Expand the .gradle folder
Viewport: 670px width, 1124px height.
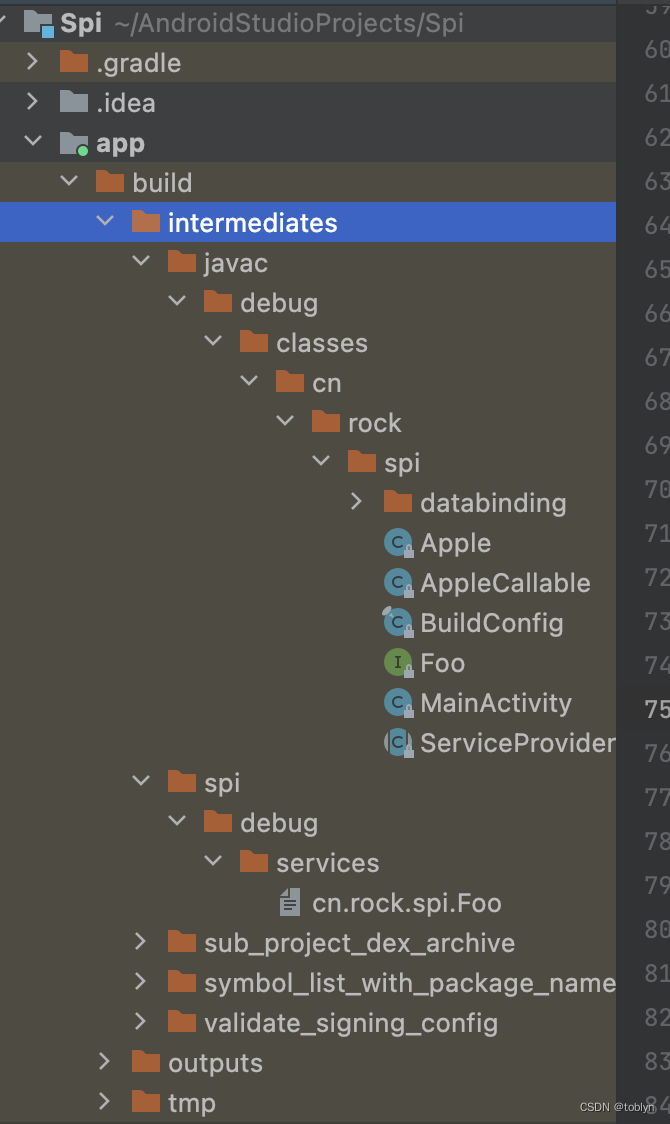(32, 62)
